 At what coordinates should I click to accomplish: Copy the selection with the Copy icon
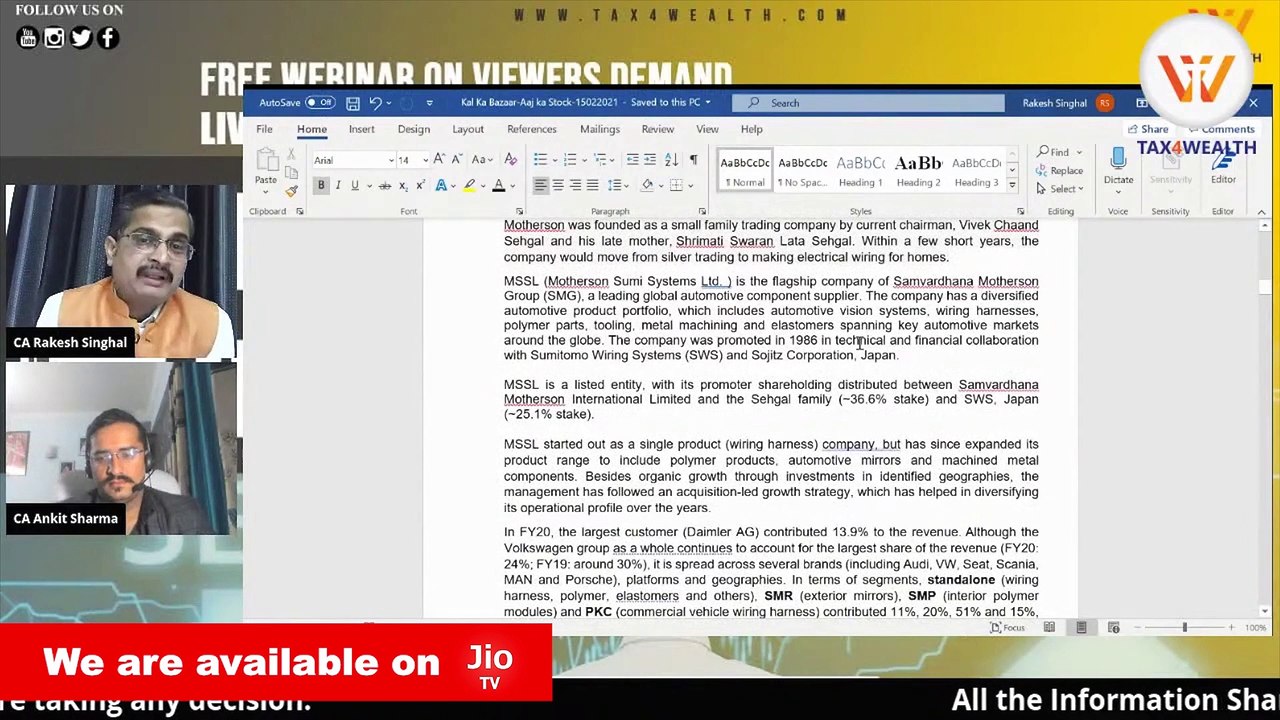pyautogui.click(x=291, y=172)
